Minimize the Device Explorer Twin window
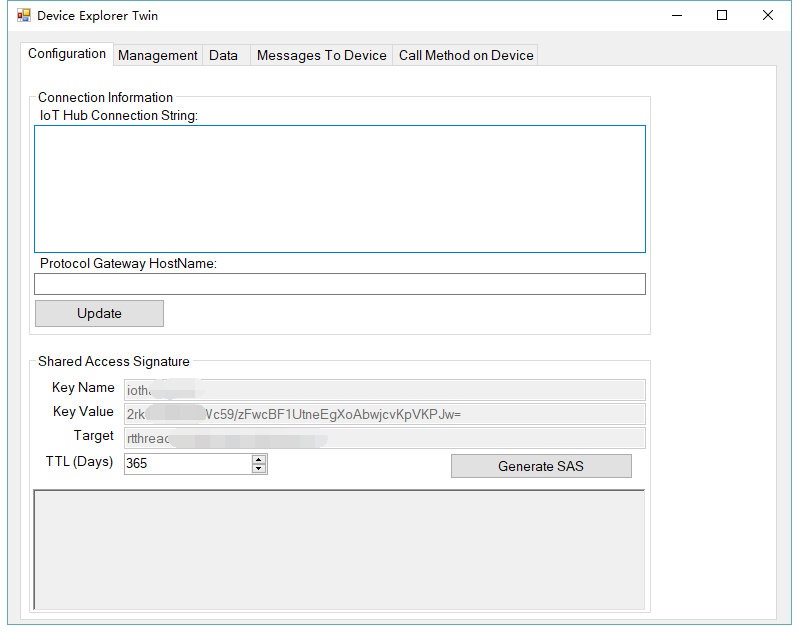This screenshot has height=632, width=799. pyautogui.click(x=676, y=16)
